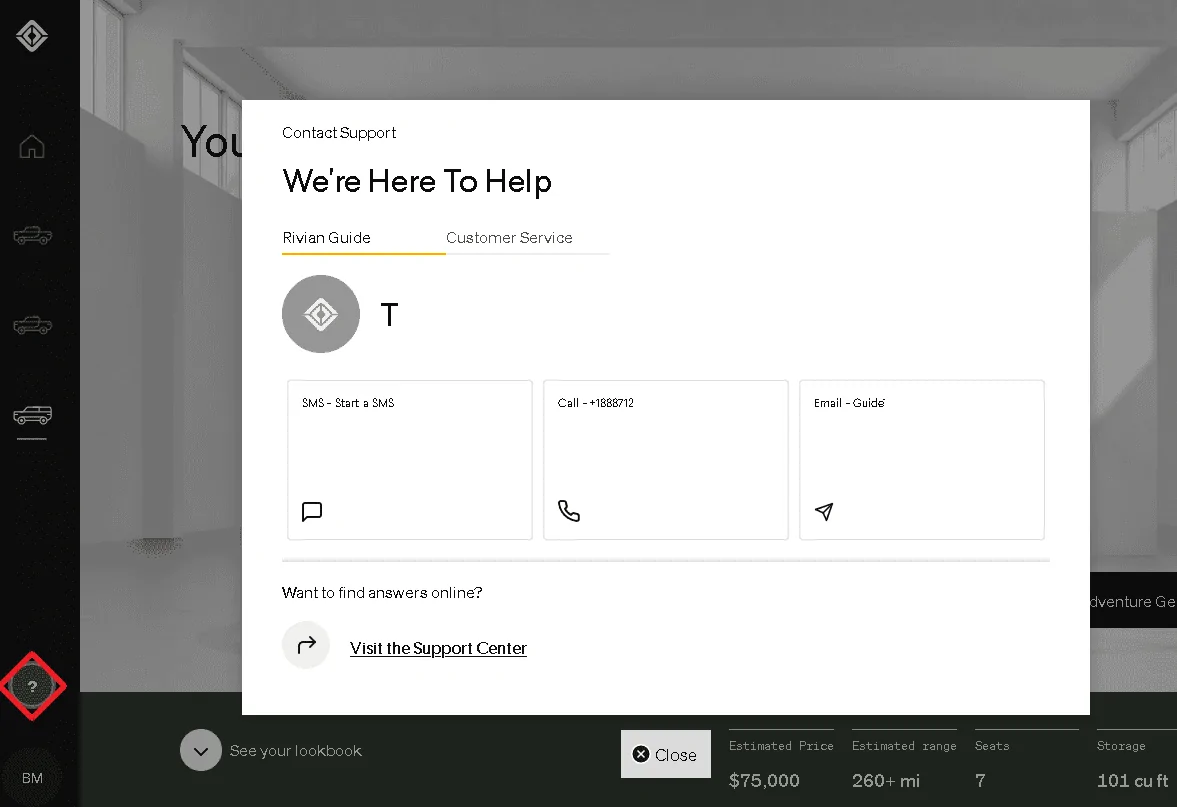The image size is (1177, 807).
Task: Select the second pickup truck icon in the sidebar
Action: (32, 325)
